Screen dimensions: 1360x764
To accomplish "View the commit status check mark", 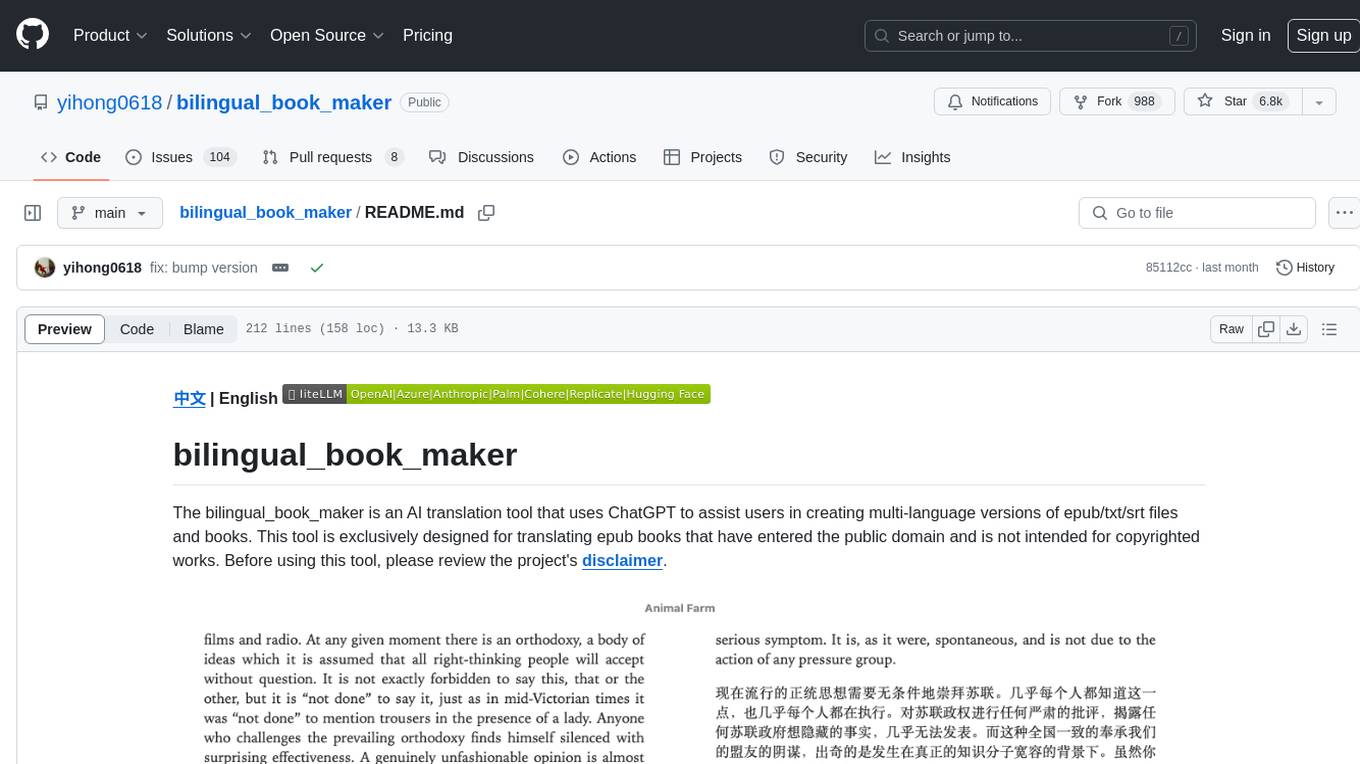I will (x=317, y=268).
